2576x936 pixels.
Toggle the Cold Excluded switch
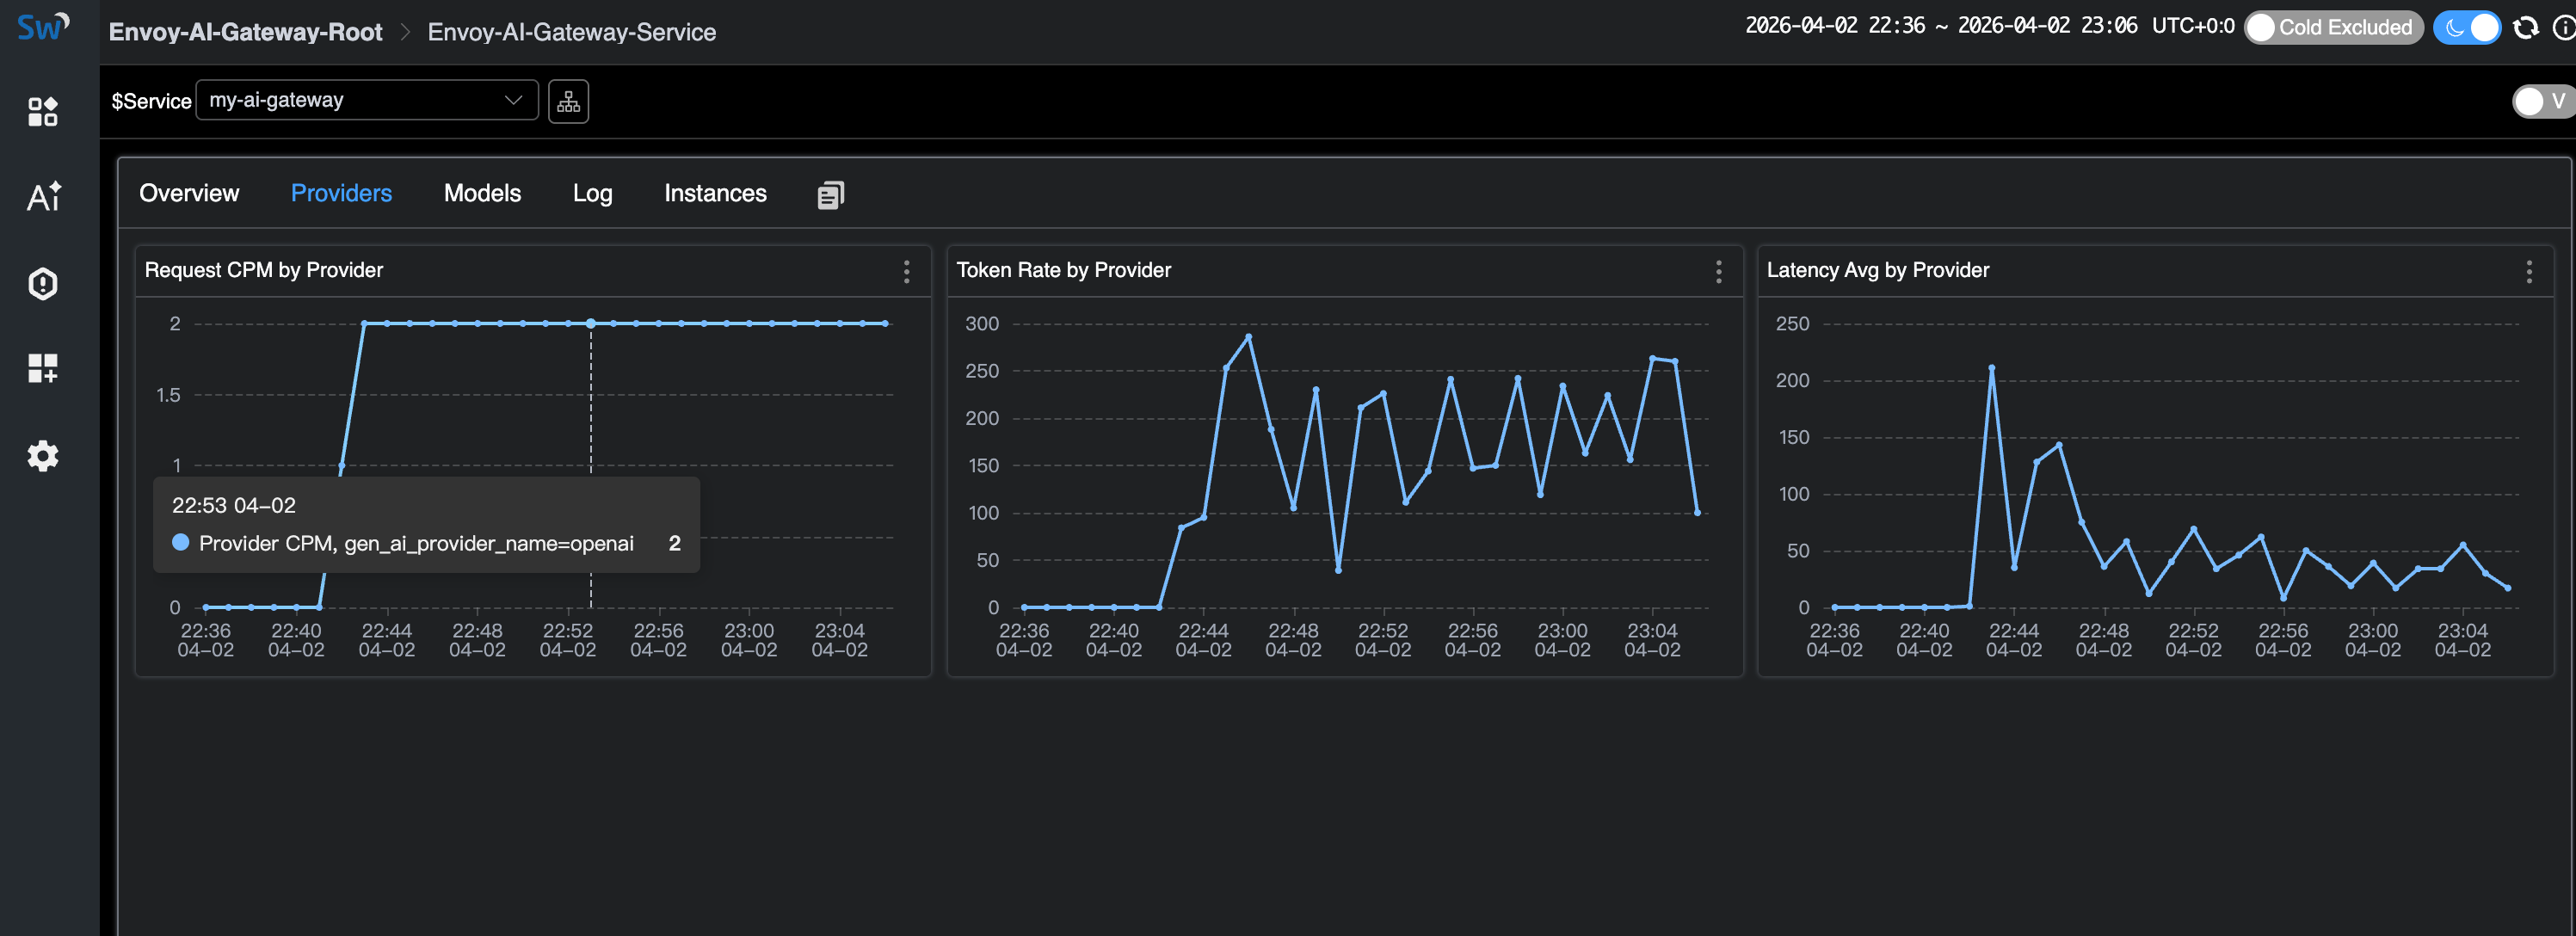click(2332, 28)
